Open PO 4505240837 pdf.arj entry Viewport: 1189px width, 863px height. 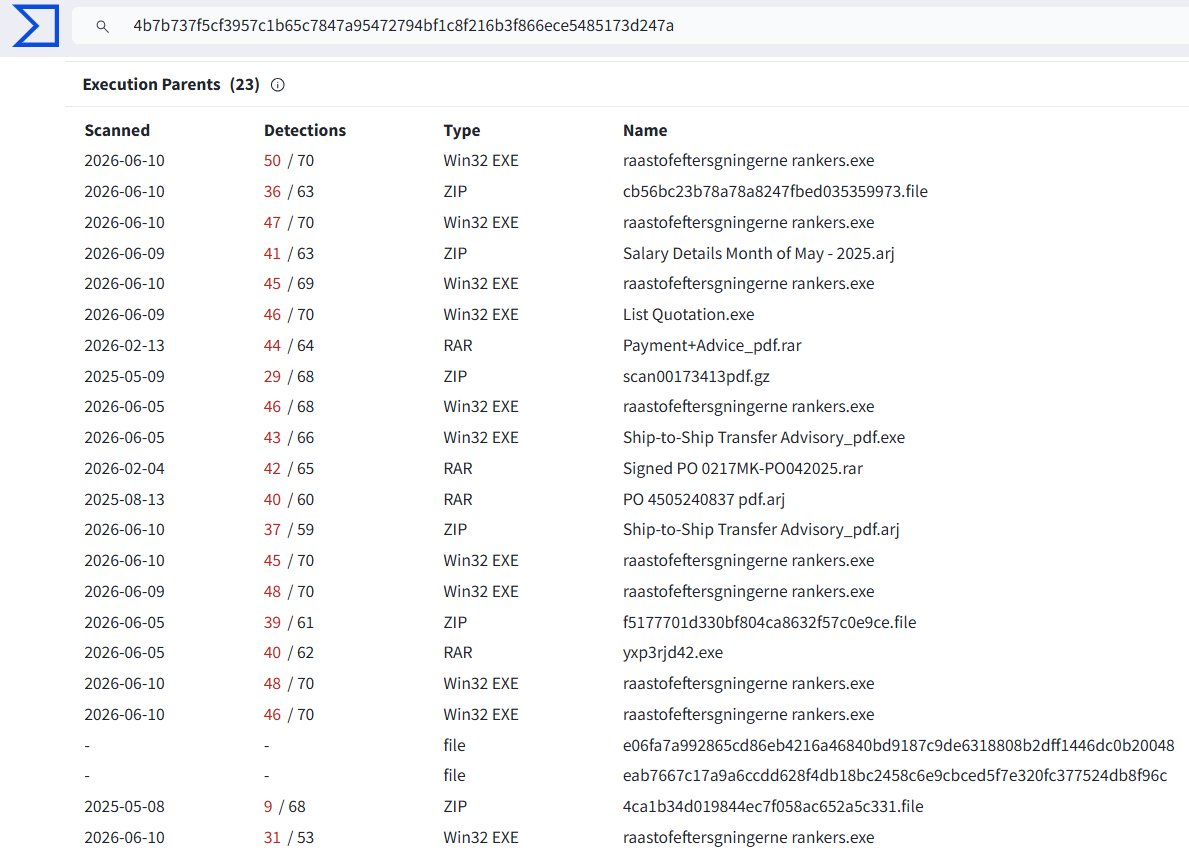tap(704, 500)
